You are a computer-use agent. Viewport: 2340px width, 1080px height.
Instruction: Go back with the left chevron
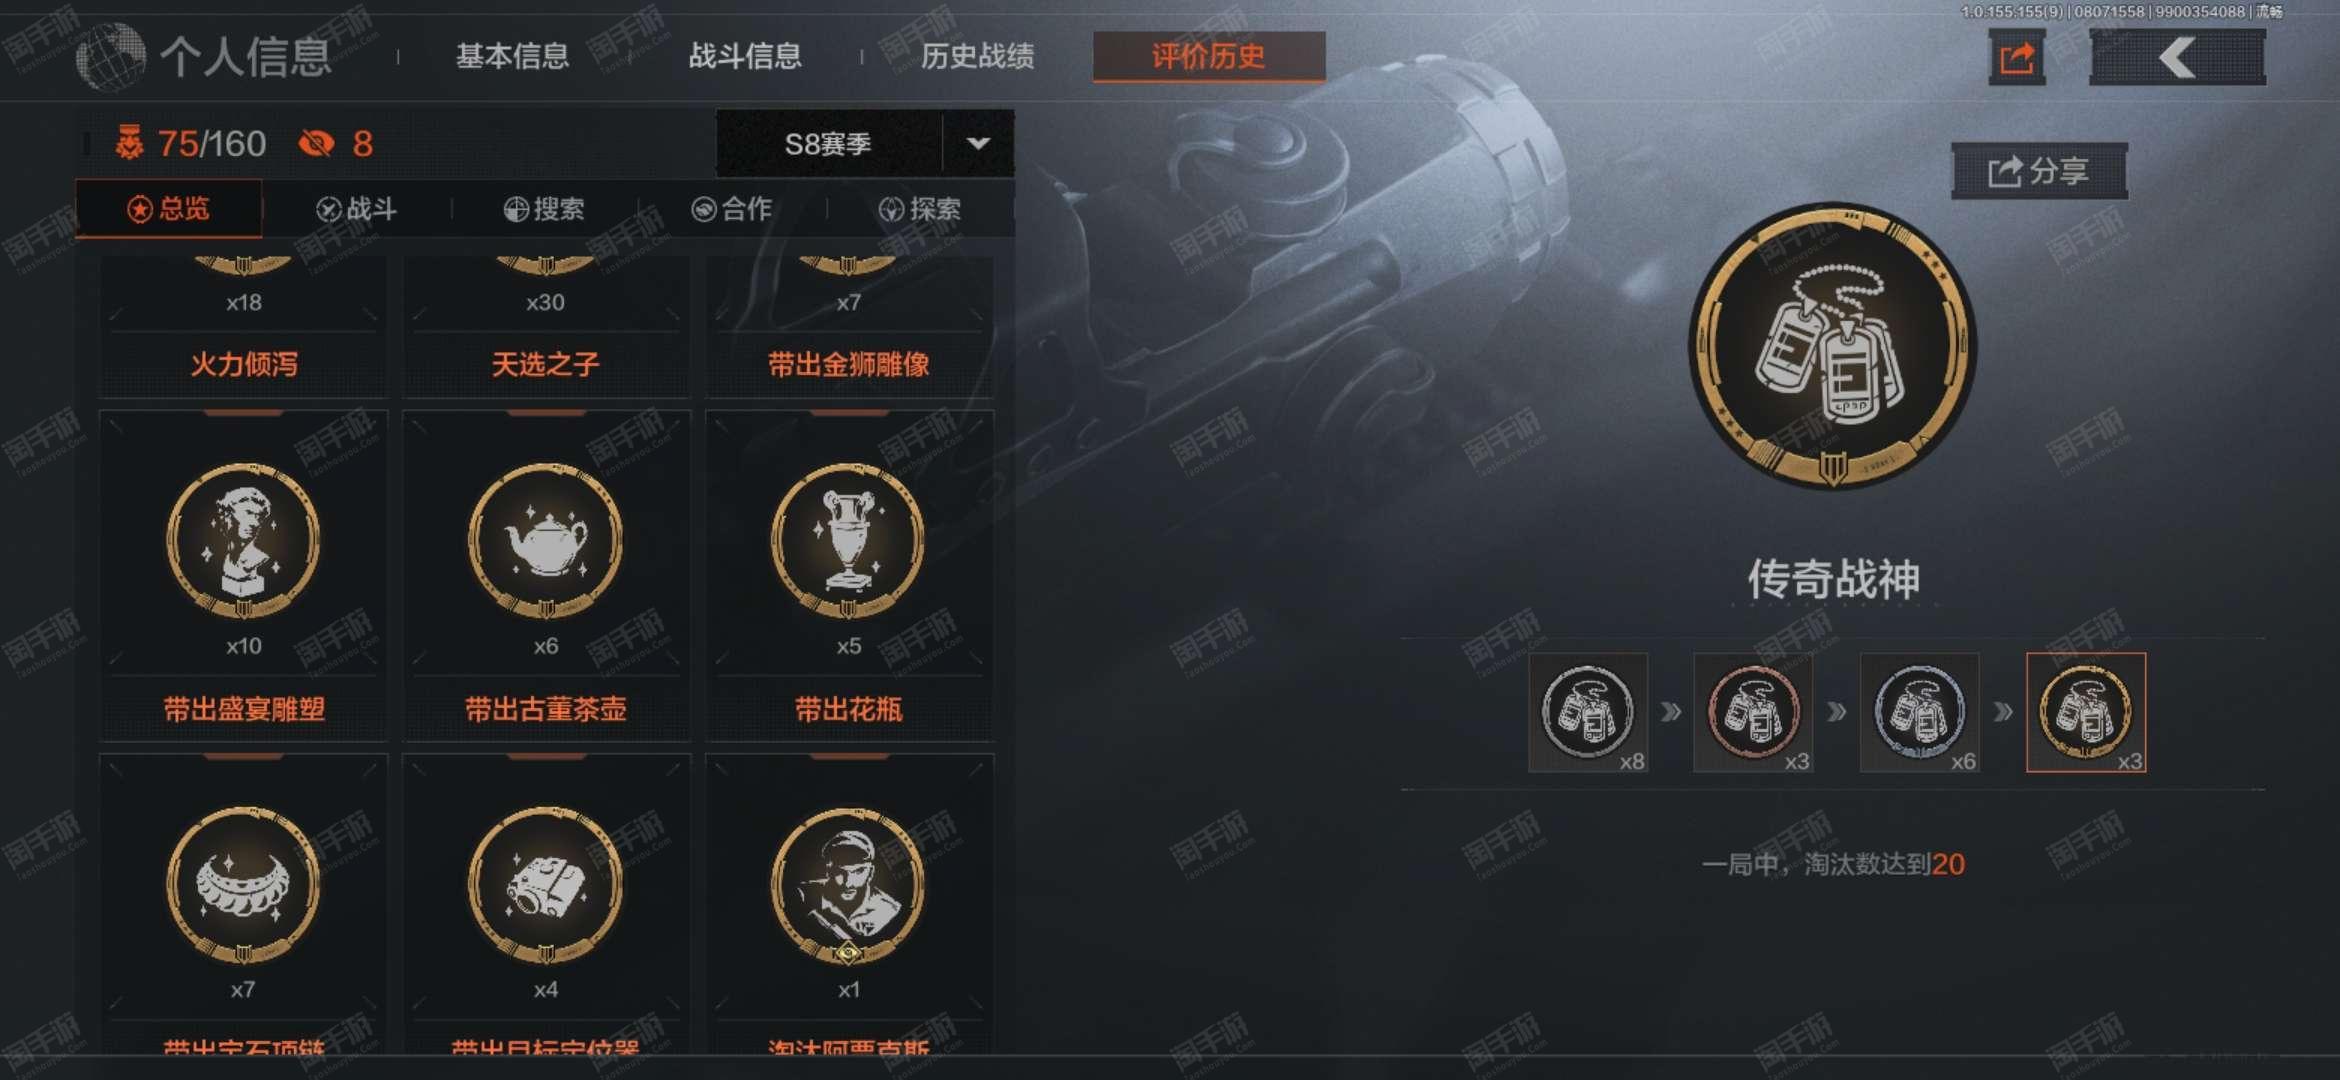[x=2177, y=57]
